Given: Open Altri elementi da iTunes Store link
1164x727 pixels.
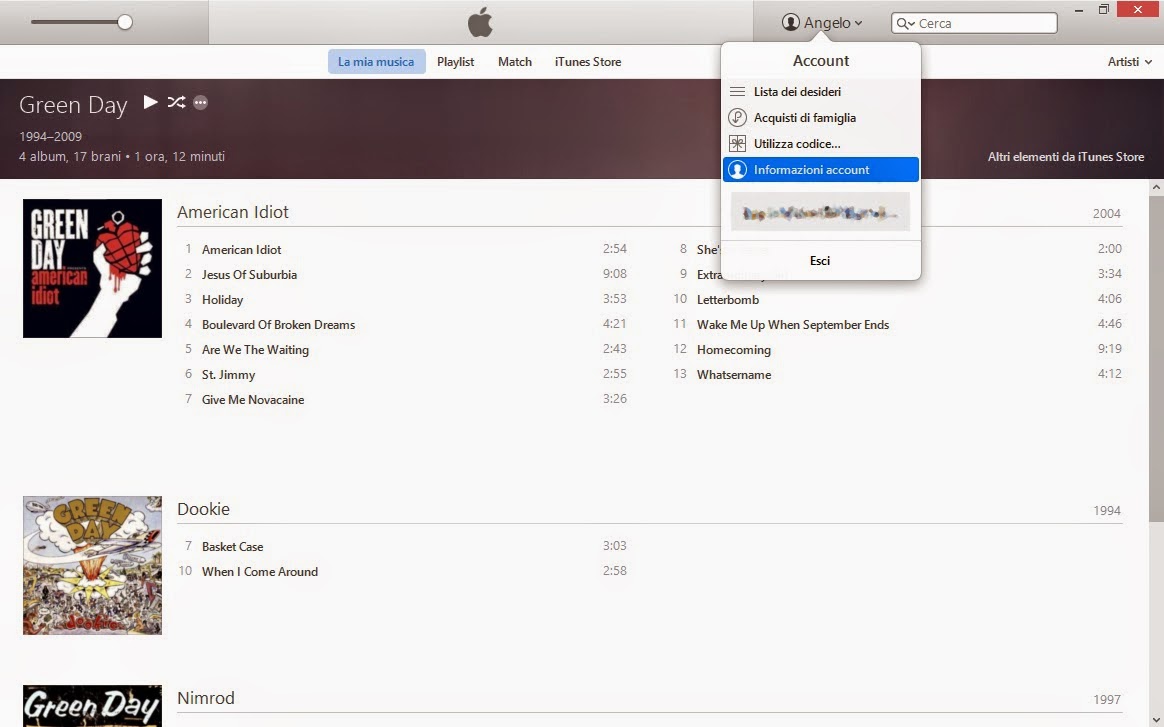Looking at the screenshot, I should coord(1065,157).
